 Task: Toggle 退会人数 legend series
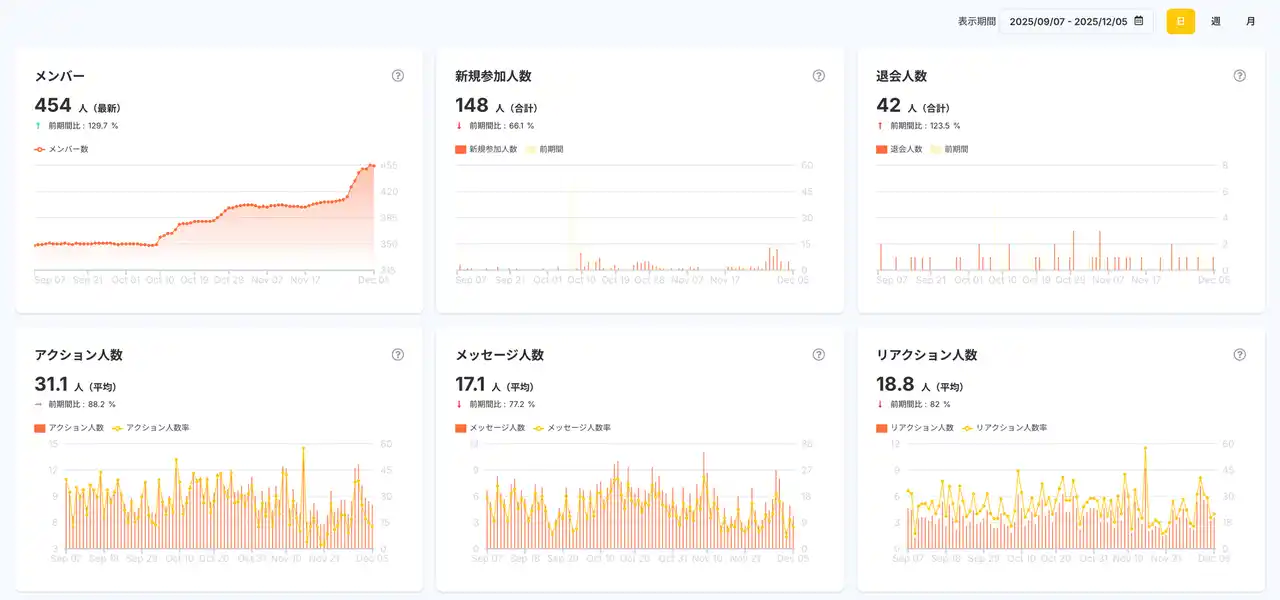coord(900,149)
